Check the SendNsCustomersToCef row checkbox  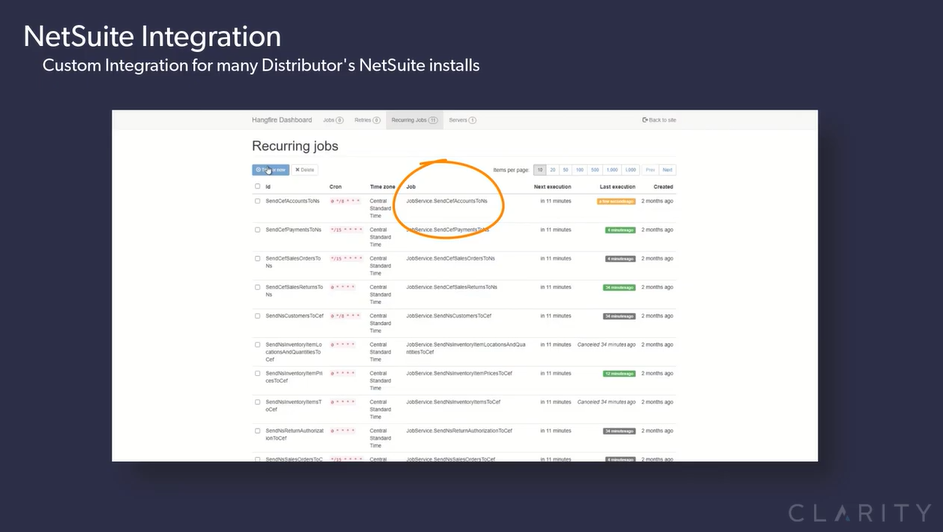257,316
